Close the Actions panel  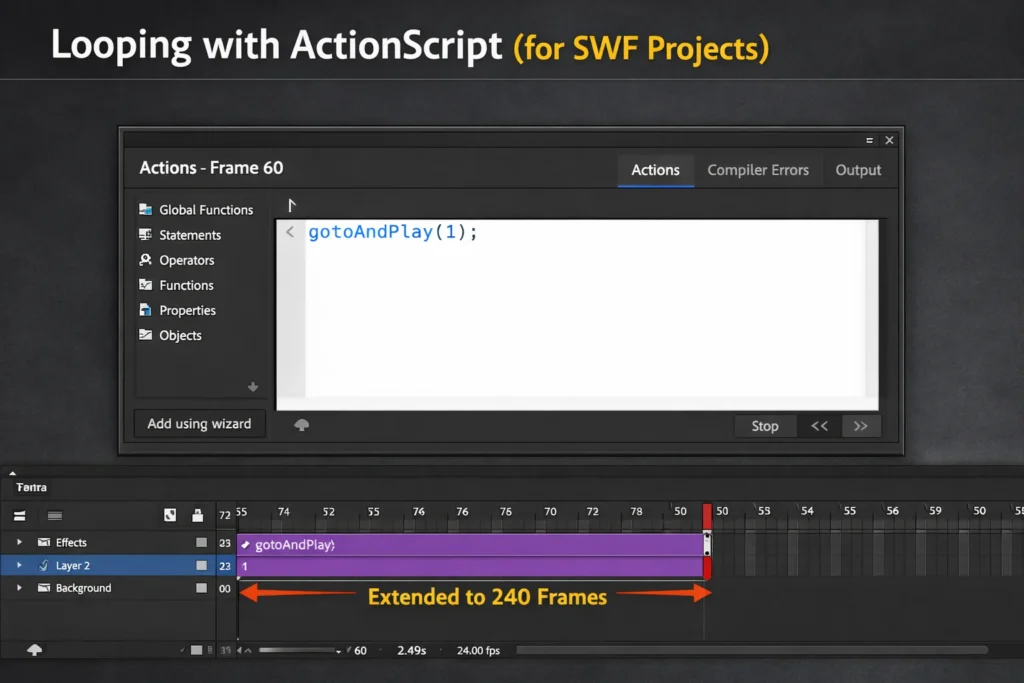pyautogui.click(x=889, y=140)
